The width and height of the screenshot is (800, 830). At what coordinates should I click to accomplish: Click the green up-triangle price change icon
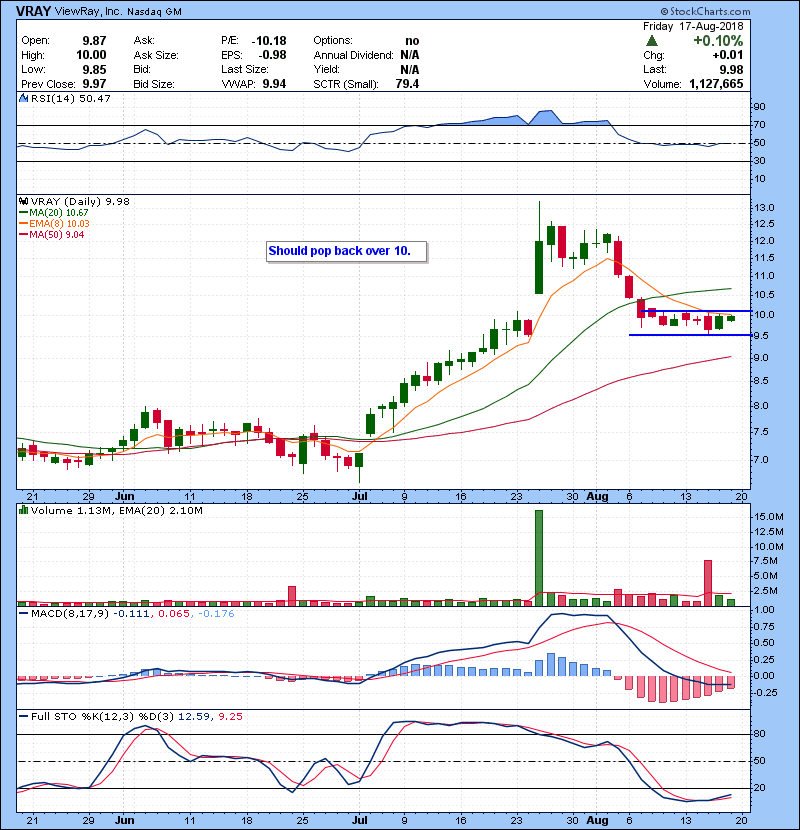coord(652,41)
